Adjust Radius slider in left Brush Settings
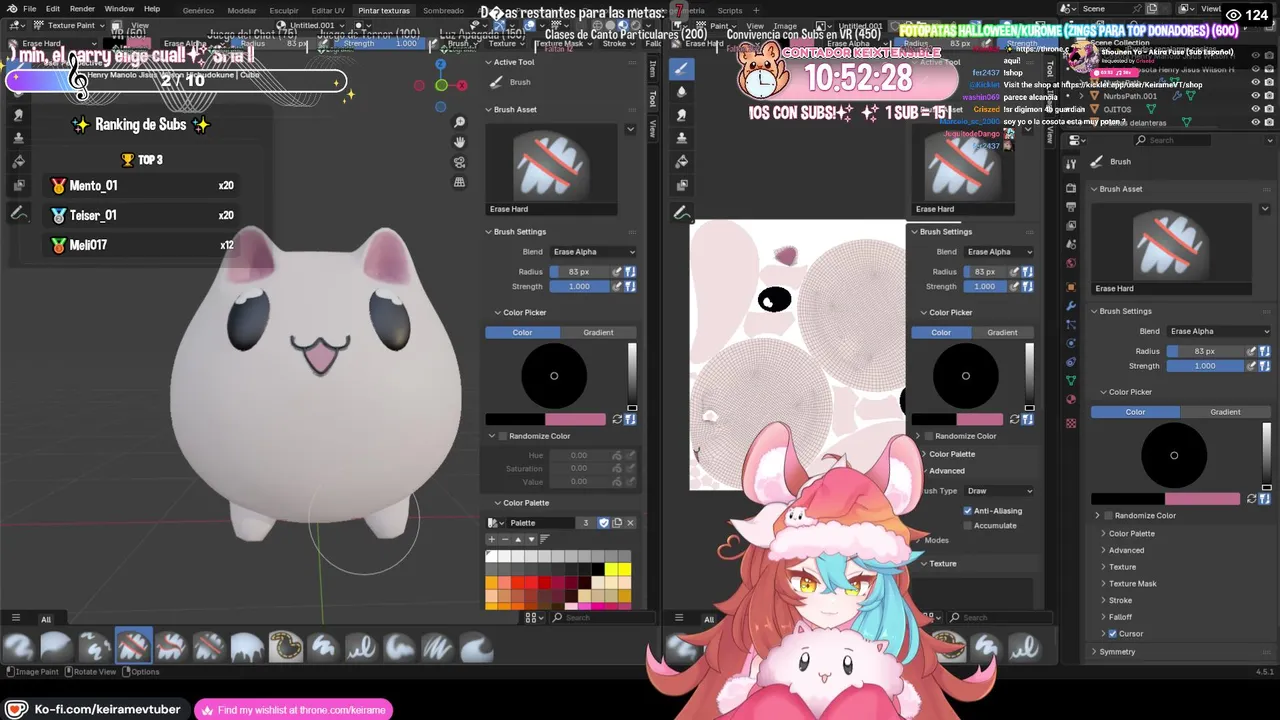This screenshot has width=1280, height=720. pyautogui.click(x=579, y=272)
